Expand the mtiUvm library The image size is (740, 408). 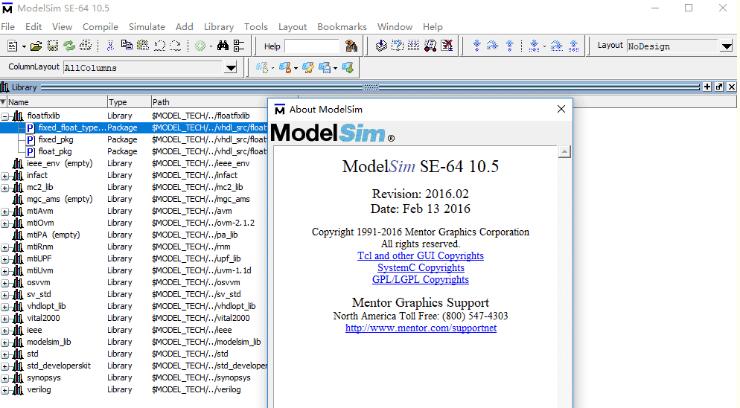(x=5, y=271)
